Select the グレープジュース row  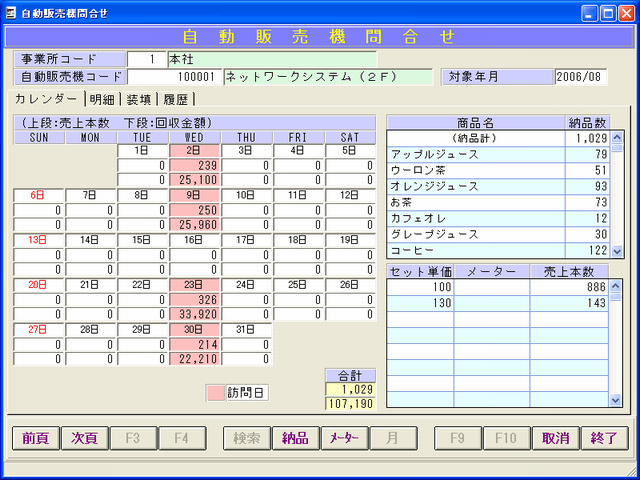pos(498,234)
